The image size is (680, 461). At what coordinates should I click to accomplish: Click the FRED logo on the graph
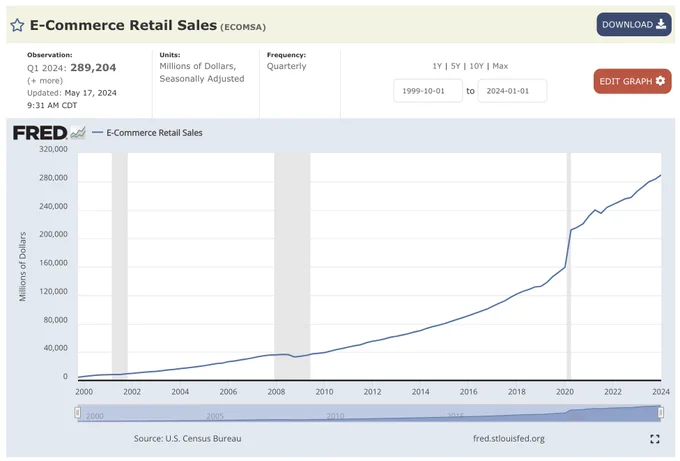(x=40, y=133)
